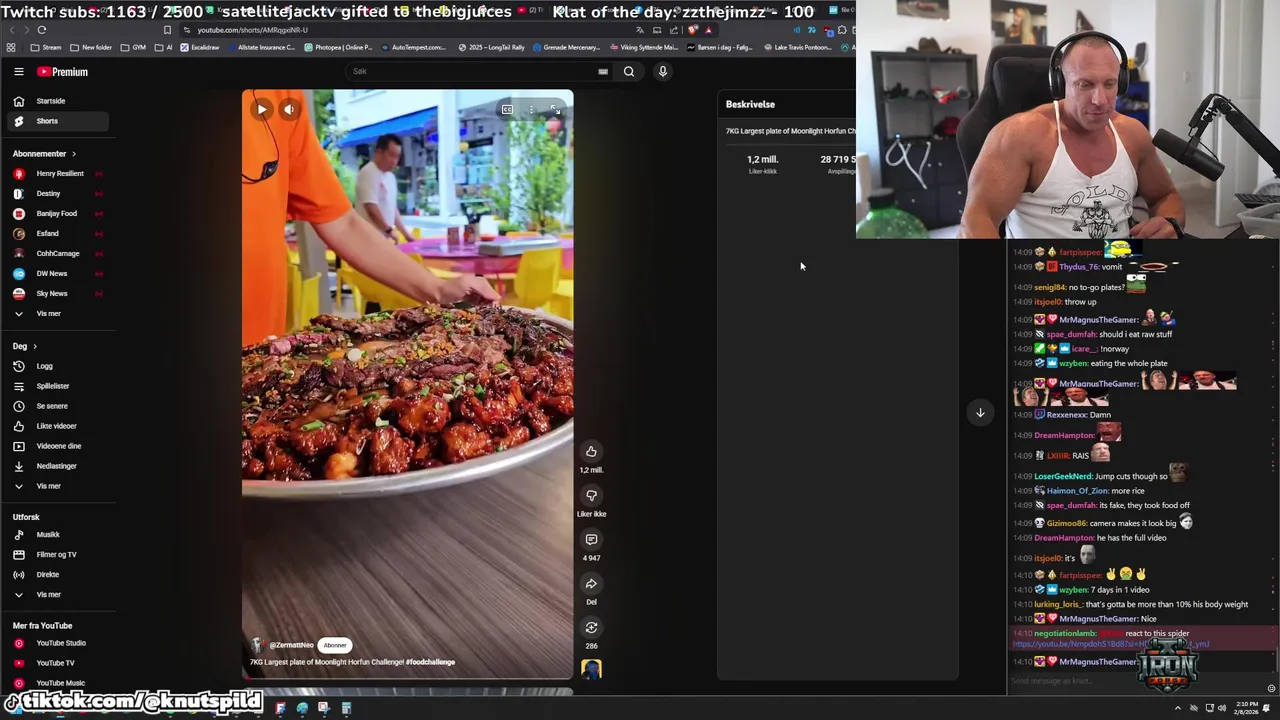The width and height of the screenshot is (1280, 720).
Task: Open the #foodchallenge hashtag link
Action: [x=430, y=662]
